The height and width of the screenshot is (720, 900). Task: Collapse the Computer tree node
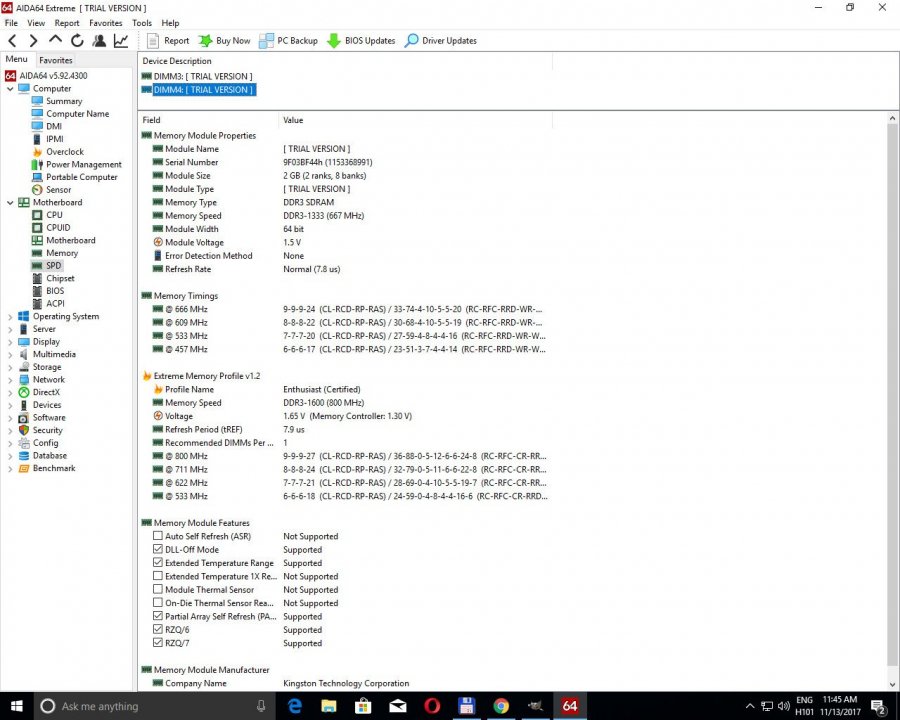(10, 88)
